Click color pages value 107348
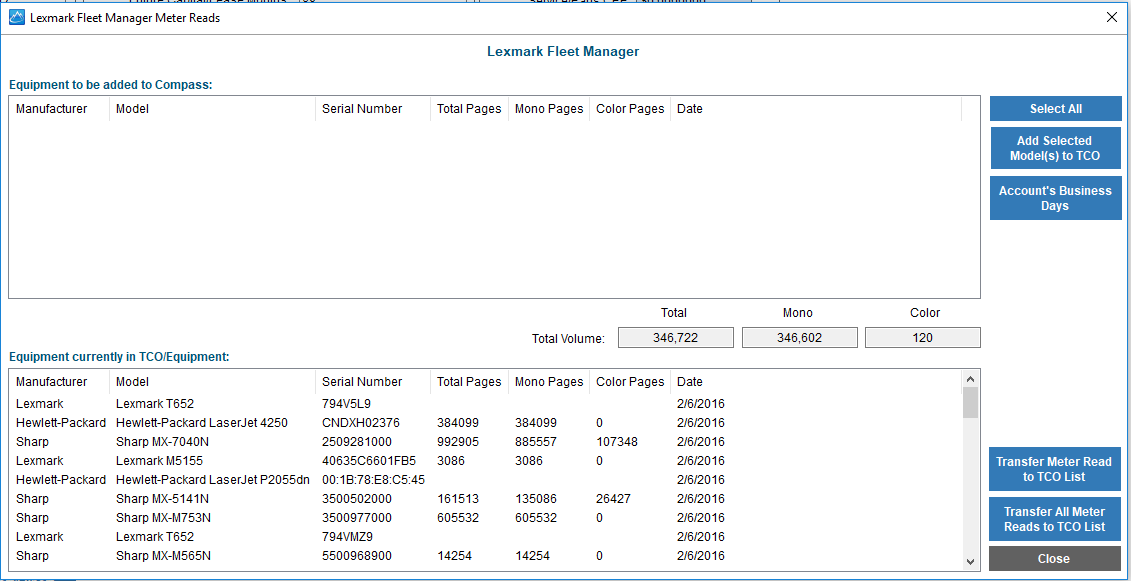1131x581 pixels. [617, 442]
